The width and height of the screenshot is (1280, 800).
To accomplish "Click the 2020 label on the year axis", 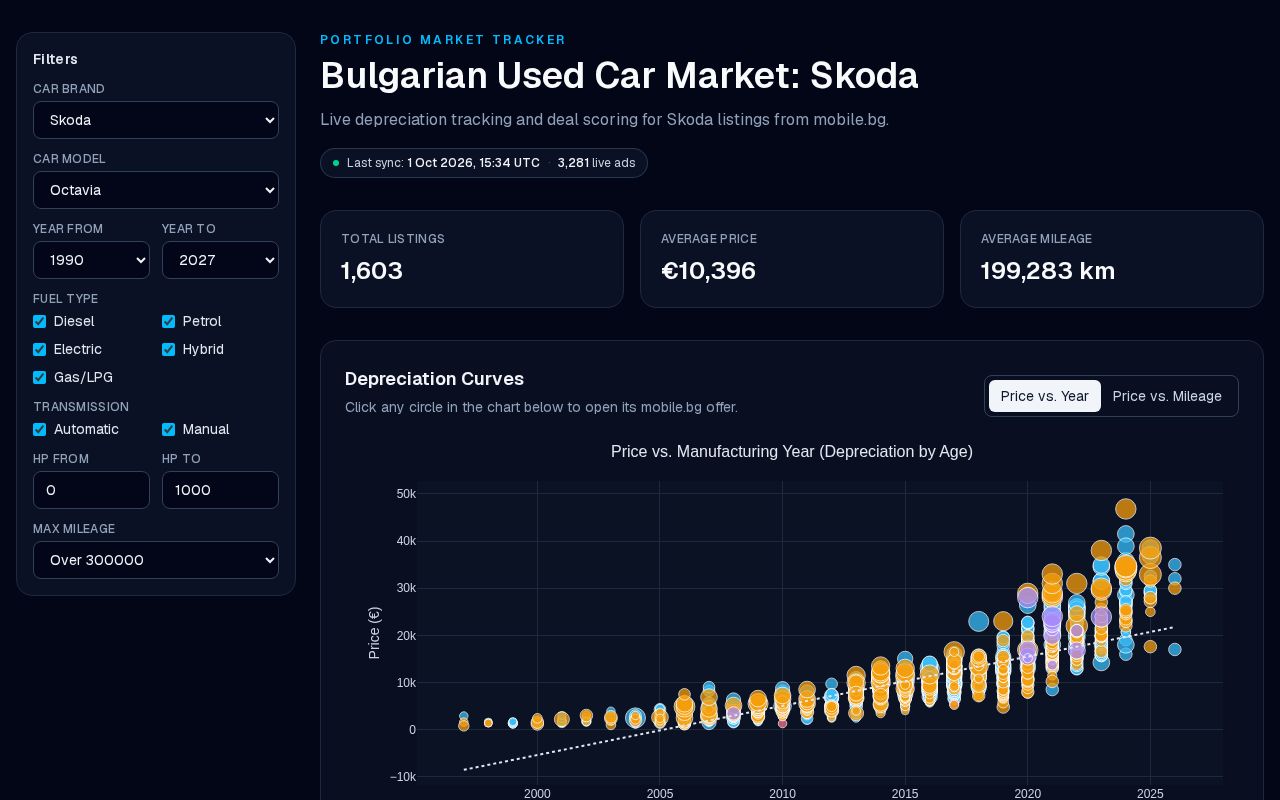I will click(1027, 794).
